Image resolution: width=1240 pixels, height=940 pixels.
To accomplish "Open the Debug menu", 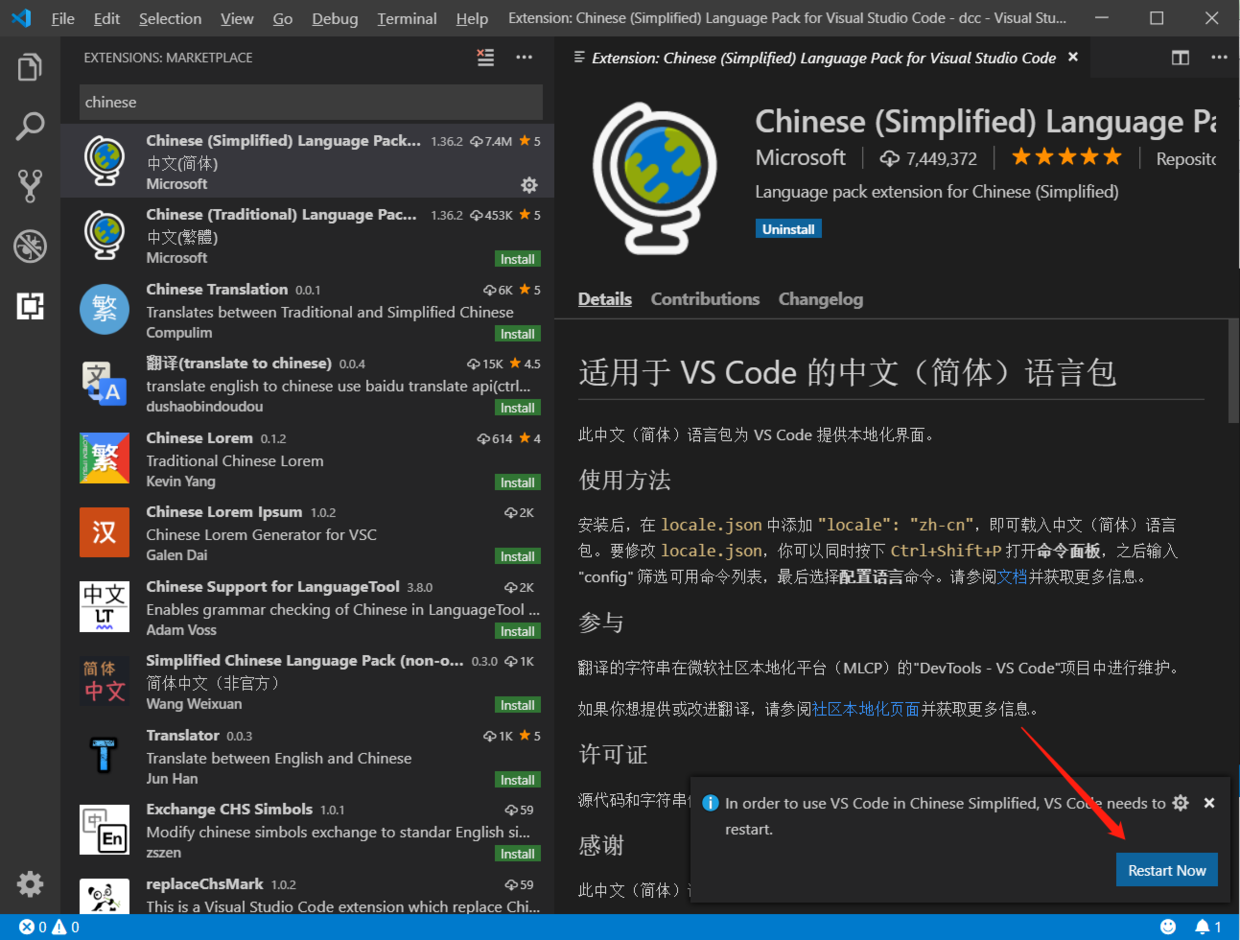I will (335, 18).
